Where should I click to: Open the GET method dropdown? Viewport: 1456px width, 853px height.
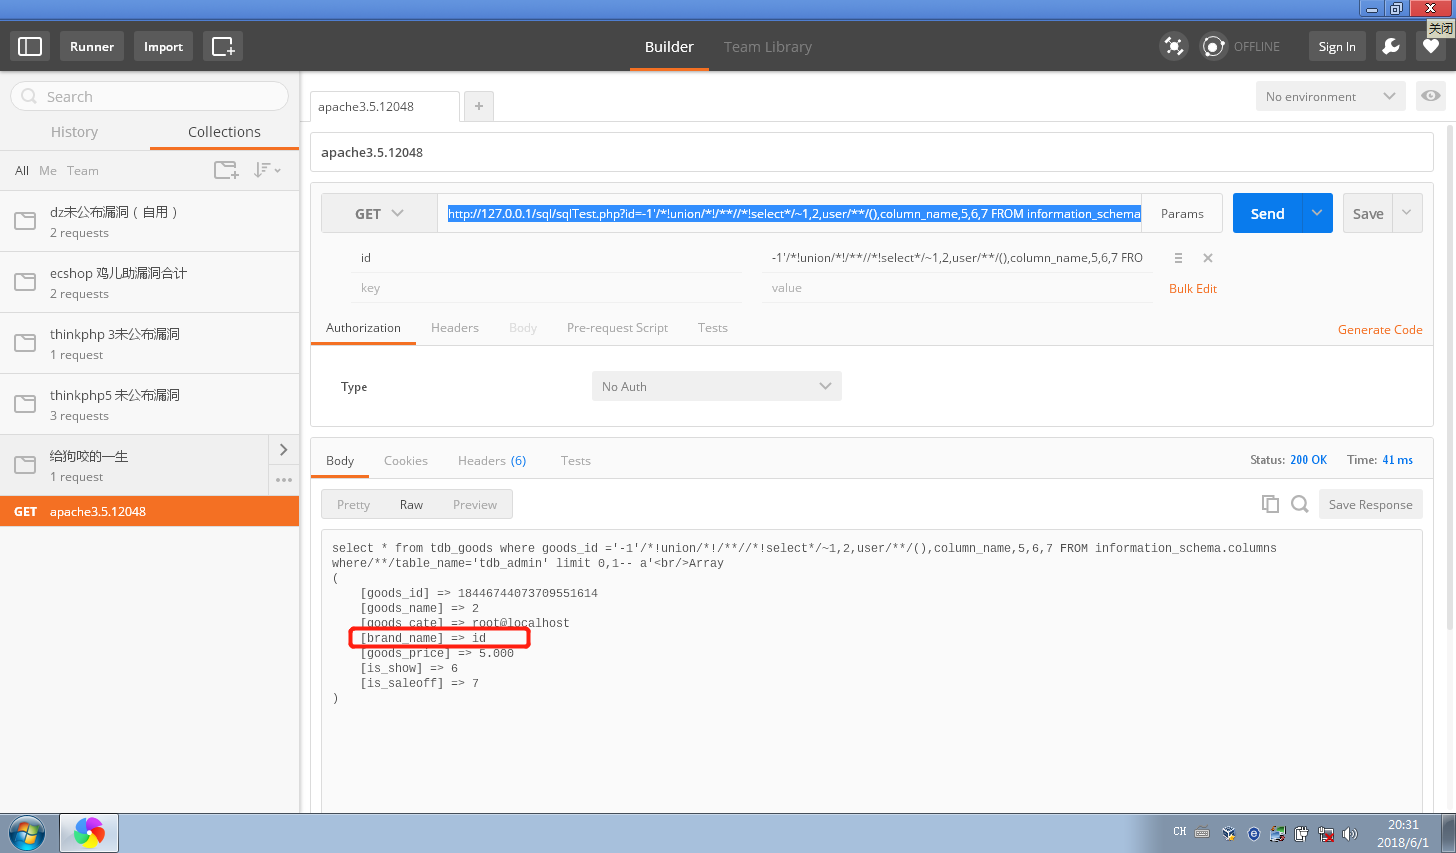click(379, 213)
